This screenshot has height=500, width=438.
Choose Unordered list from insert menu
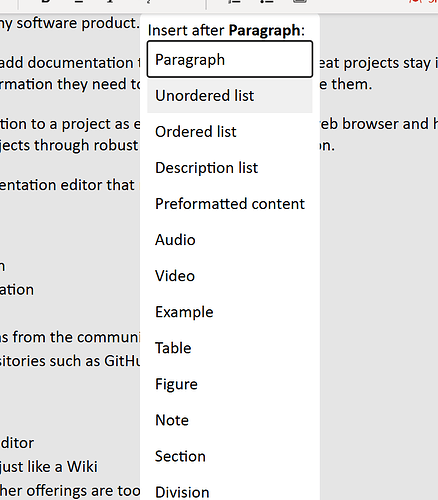pyautogui.click(x=230, y=96)
